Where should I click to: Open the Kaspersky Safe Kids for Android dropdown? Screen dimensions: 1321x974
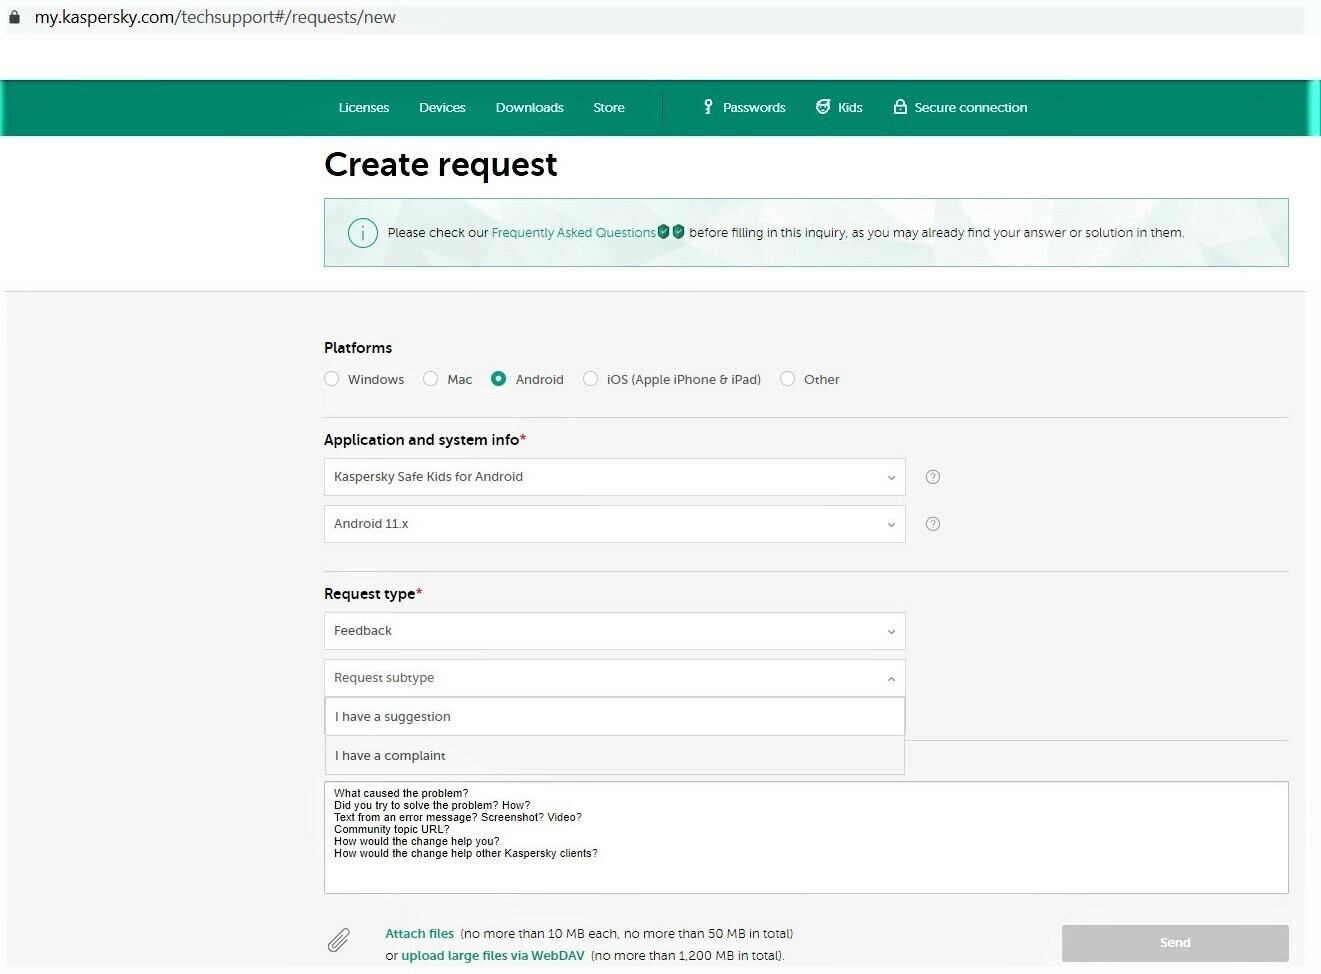615,477
